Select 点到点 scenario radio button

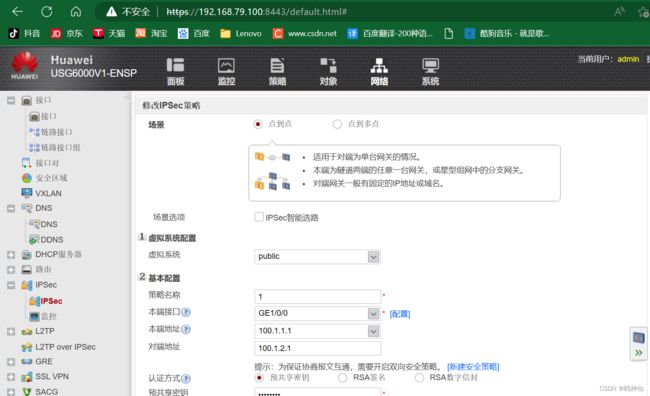[258, 124]
